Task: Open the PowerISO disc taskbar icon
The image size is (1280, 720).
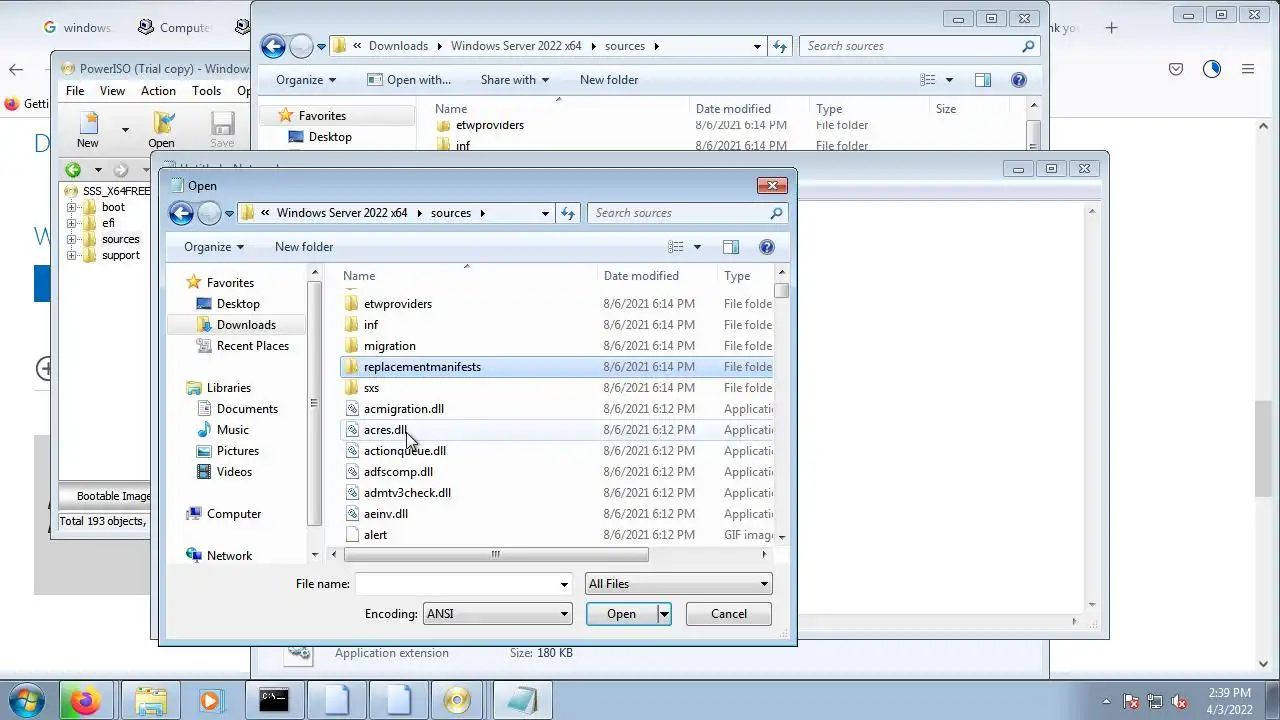Action: (457, 701)
